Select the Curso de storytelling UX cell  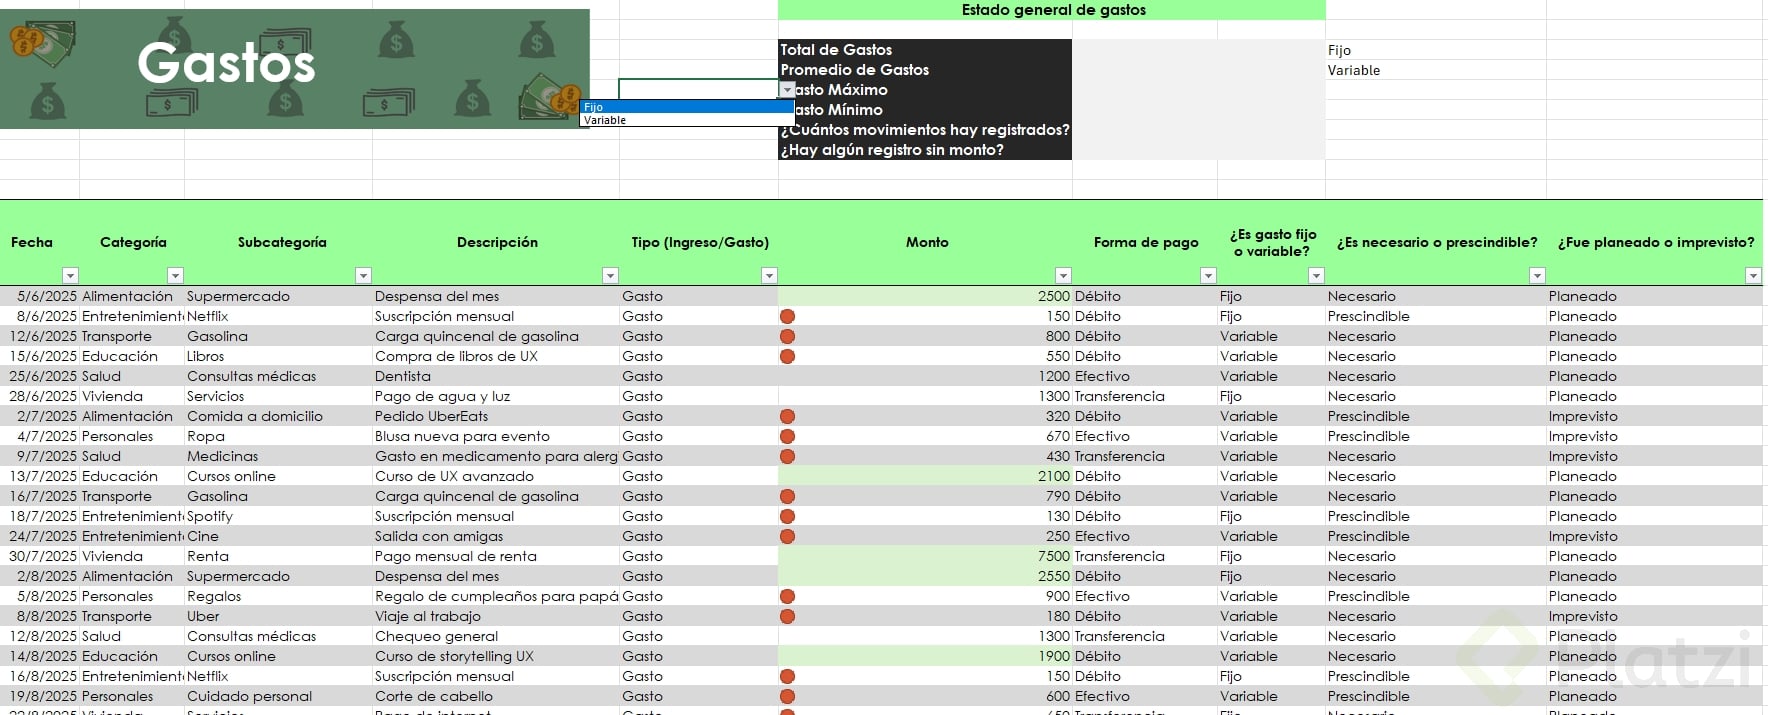pyautogui.click(x=496, y=656)
